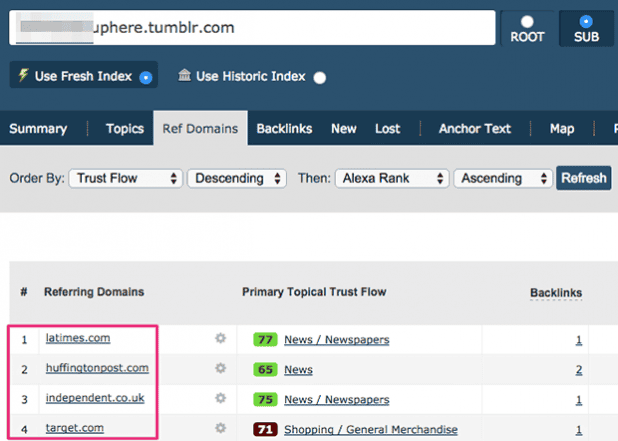The image size is (618, 441).
Task: Click the News topic for huffingtonpost.com
Action: (x=298, y=370)
